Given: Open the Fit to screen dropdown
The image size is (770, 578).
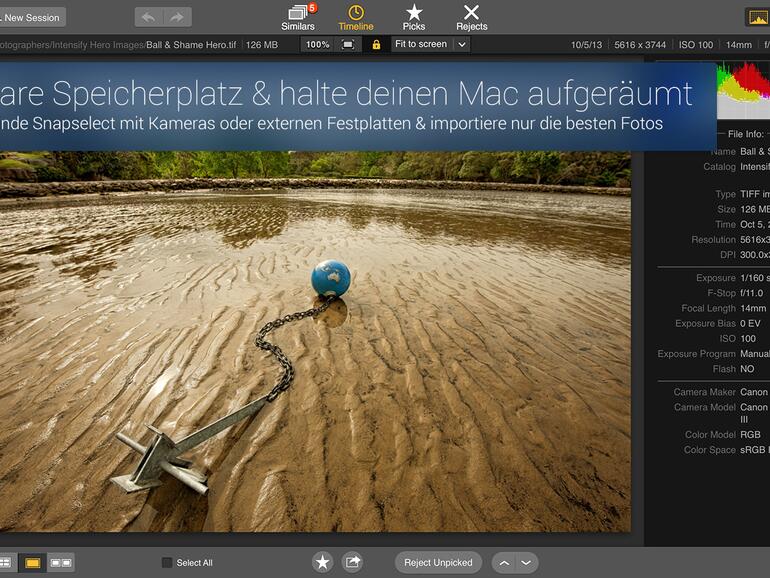Looking at the screenshot, I should [x=430, y=44].
